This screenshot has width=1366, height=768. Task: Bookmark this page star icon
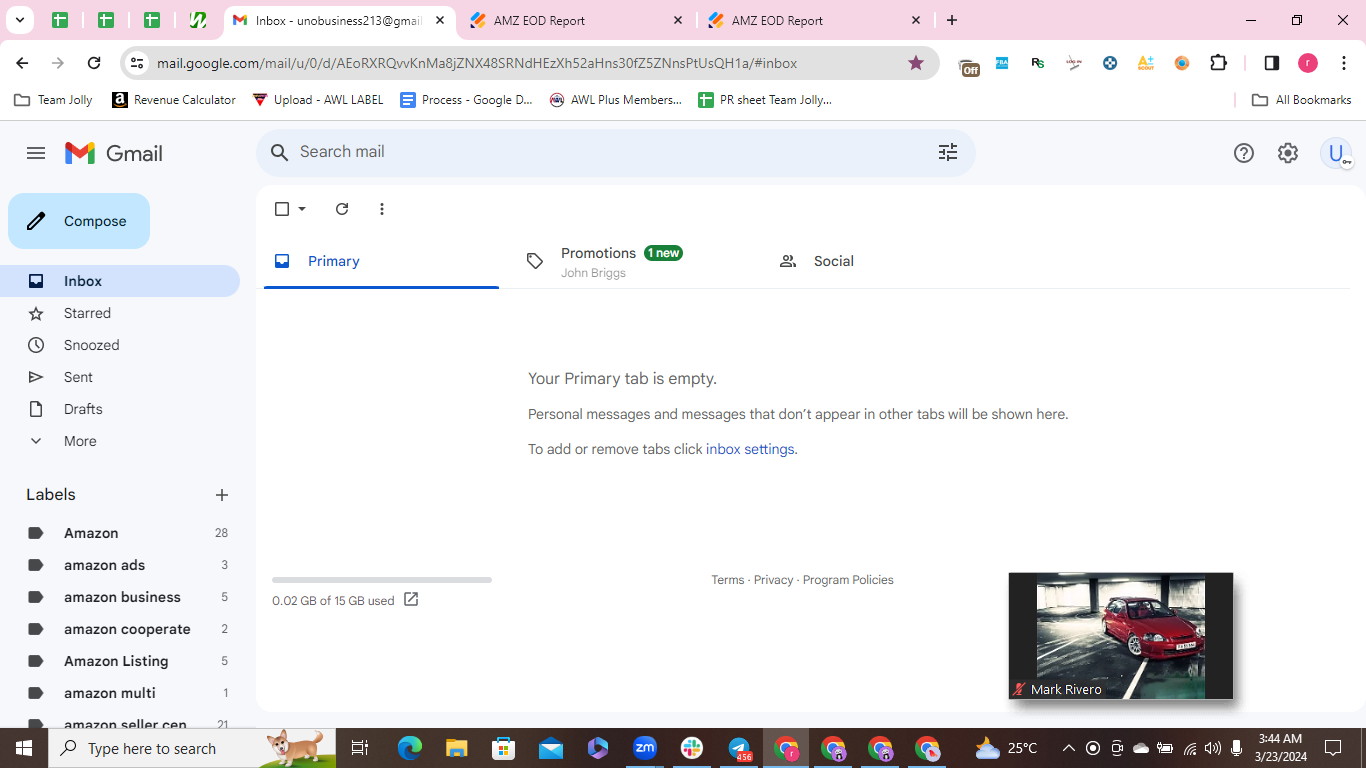point(916,63)
